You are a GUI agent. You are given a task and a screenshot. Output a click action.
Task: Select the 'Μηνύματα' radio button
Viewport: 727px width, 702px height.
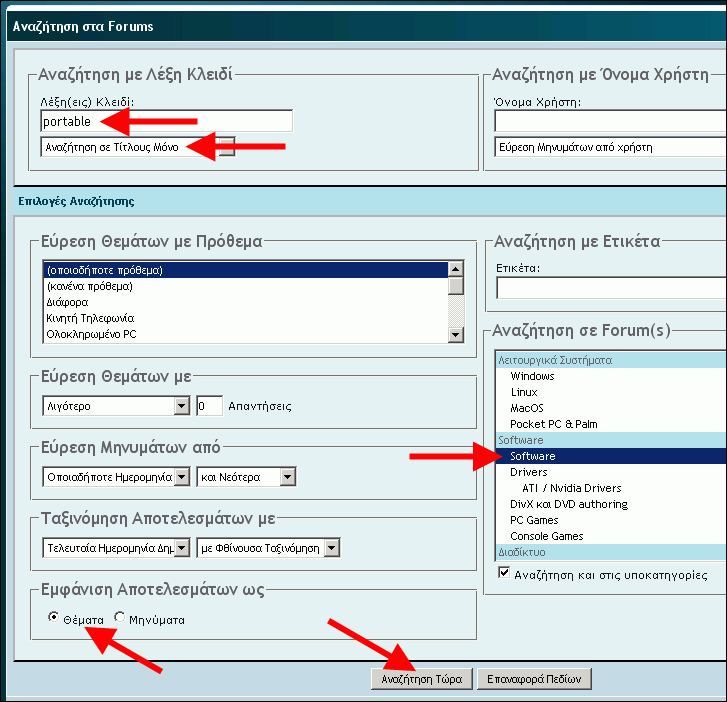click(120, 618)
